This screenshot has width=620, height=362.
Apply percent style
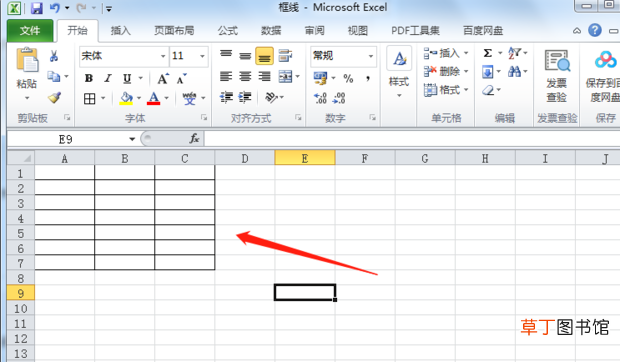tap(348, 78)
